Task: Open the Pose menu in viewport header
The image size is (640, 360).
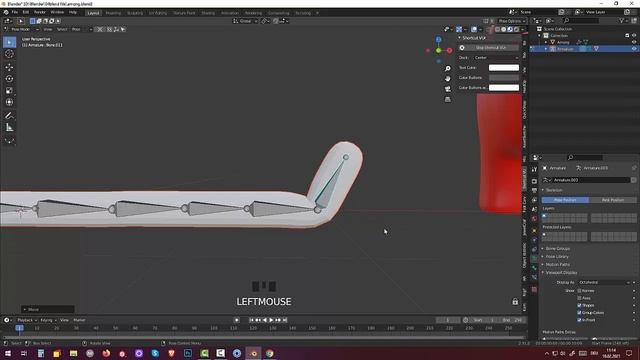Action: click(76, 29)
